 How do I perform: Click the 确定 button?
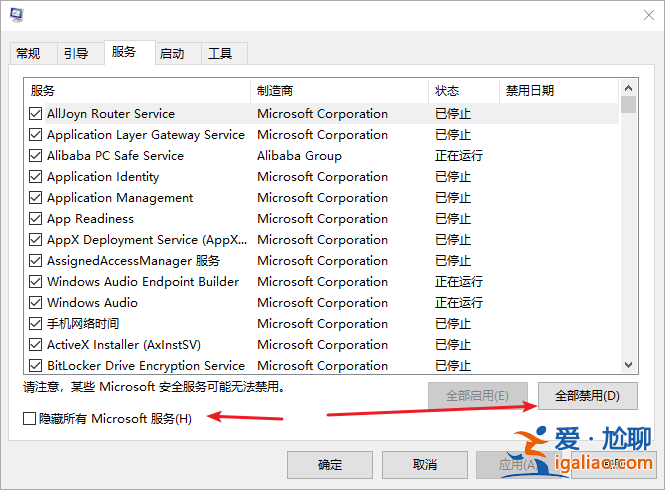tap(330, 465)
